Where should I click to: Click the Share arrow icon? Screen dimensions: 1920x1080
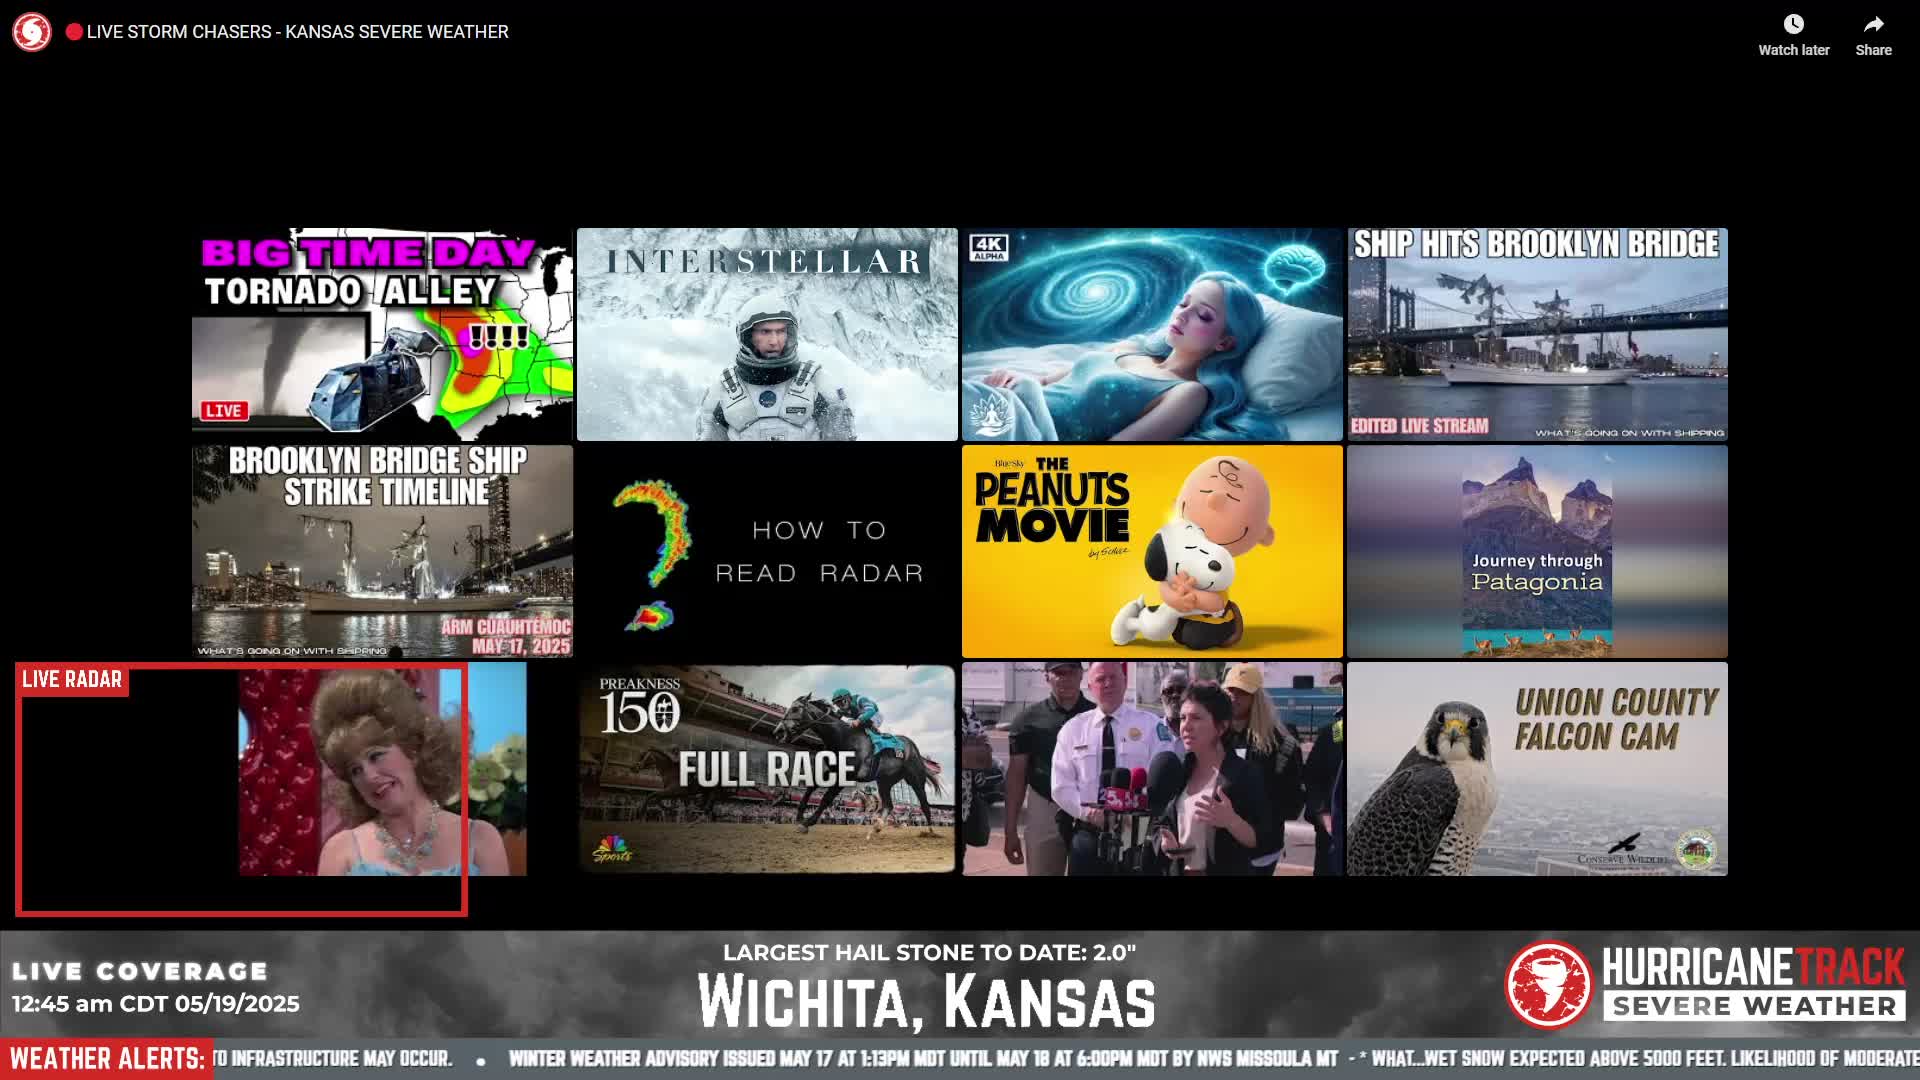(x=1873, y=24)
